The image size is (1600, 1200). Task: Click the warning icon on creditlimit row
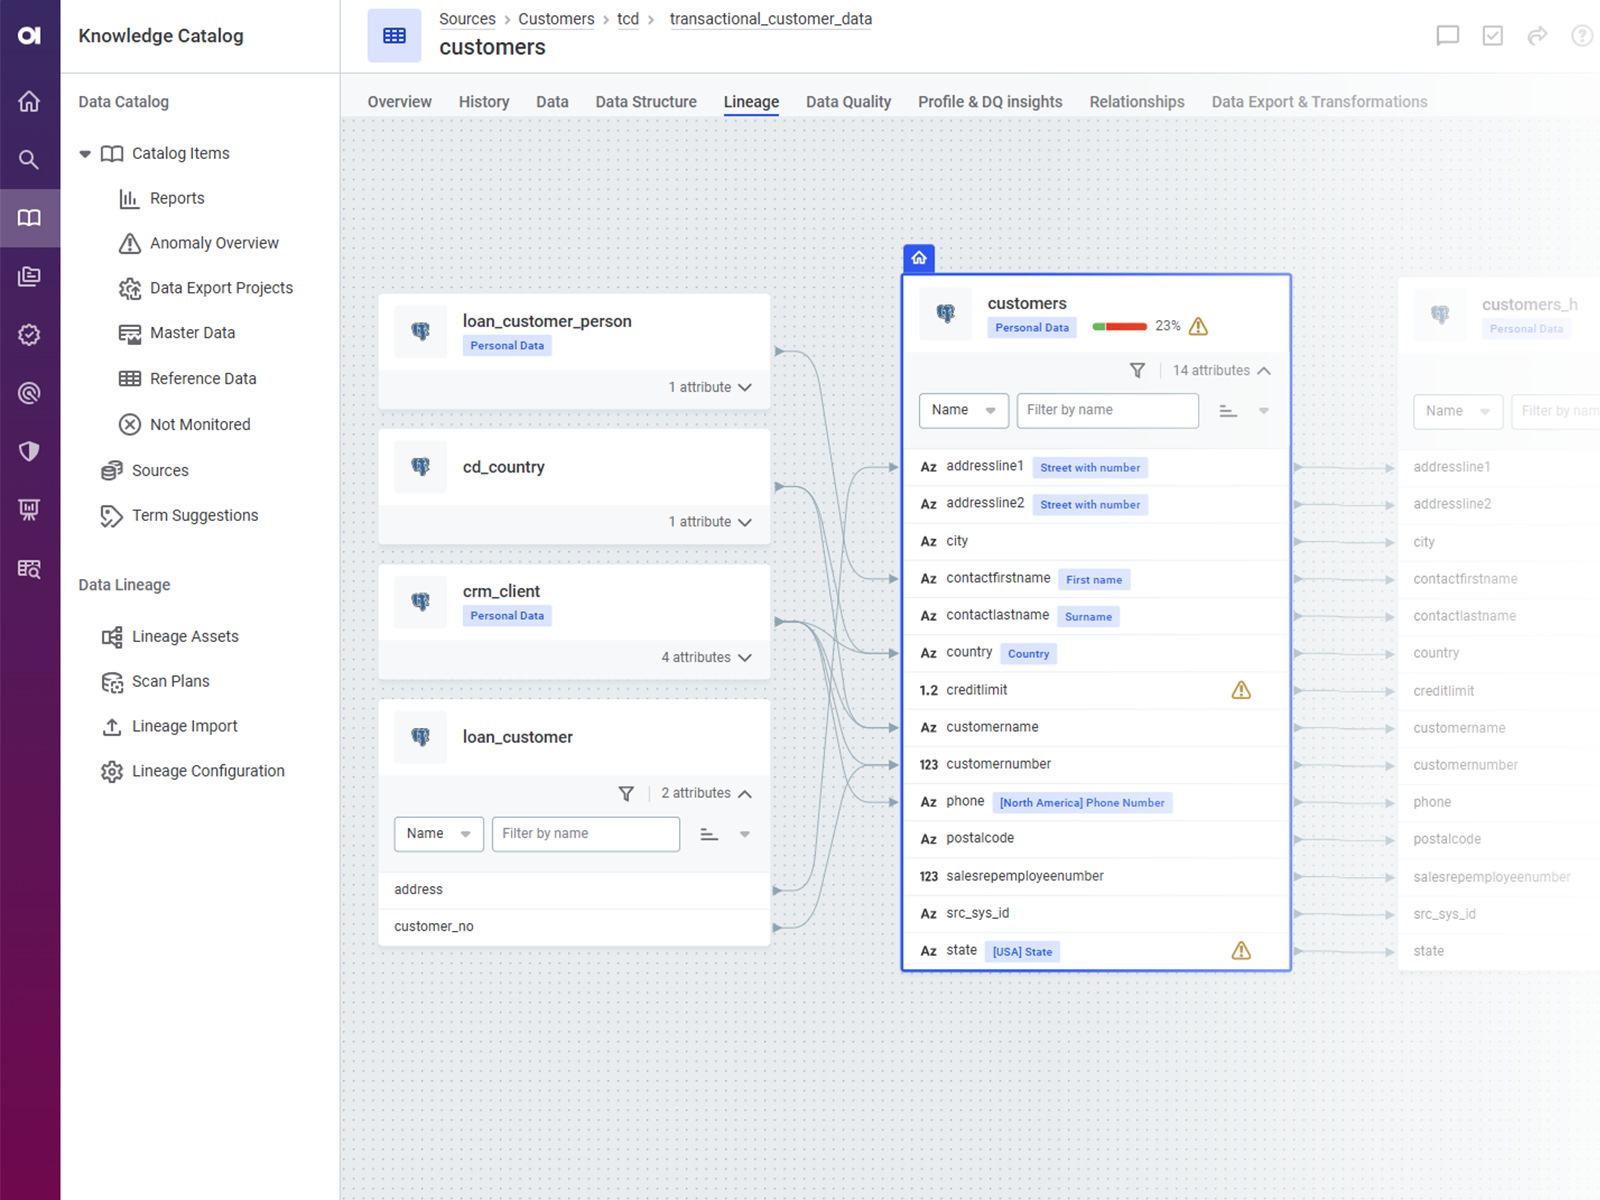[x=1241, y=691]
